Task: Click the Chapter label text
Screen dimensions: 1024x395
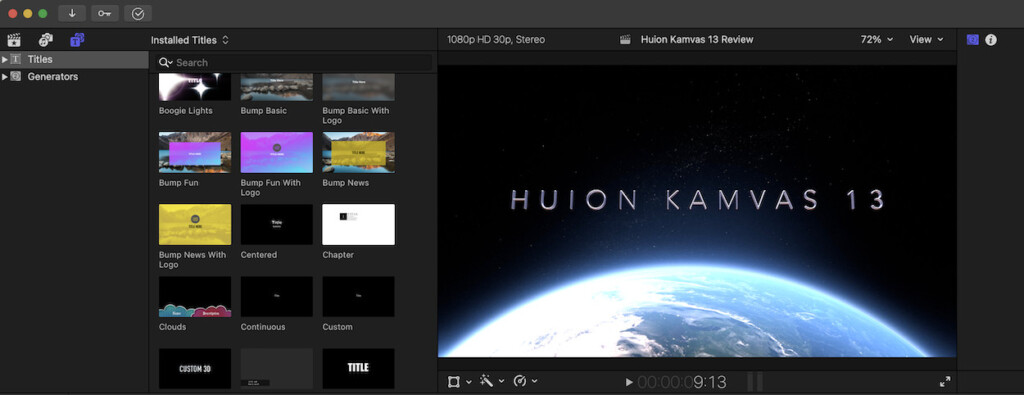Action: 338,255
